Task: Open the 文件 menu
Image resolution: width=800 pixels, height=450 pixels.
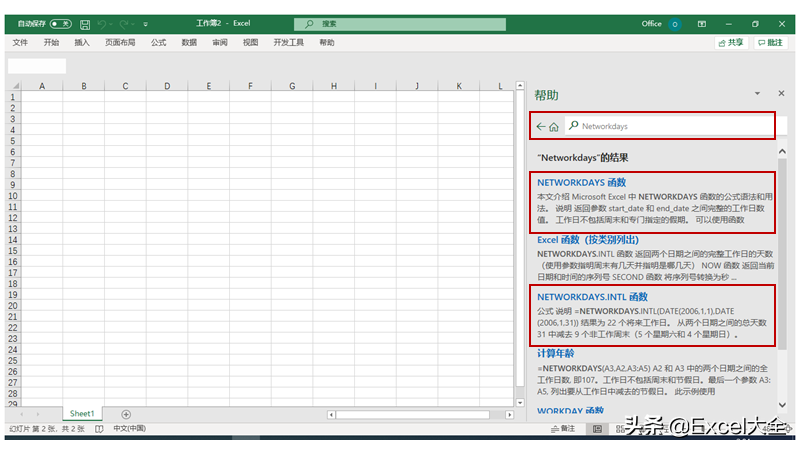Action: (x=20, y=42)
